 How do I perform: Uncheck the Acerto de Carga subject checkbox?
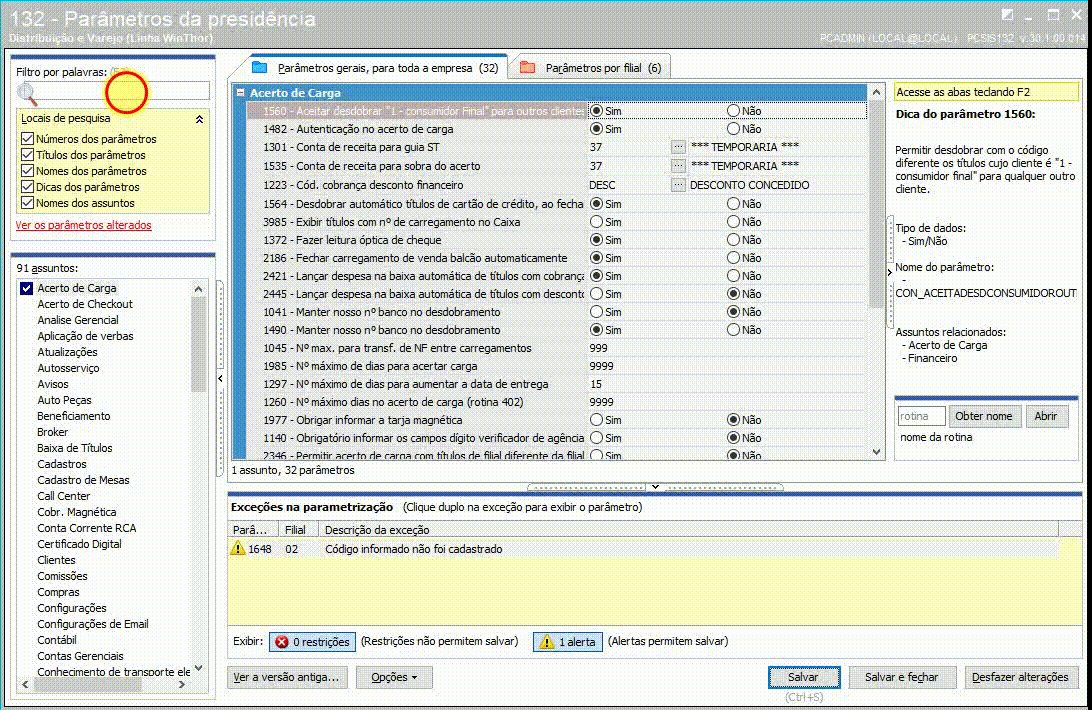pyautogui.click(x=26, y=288)
